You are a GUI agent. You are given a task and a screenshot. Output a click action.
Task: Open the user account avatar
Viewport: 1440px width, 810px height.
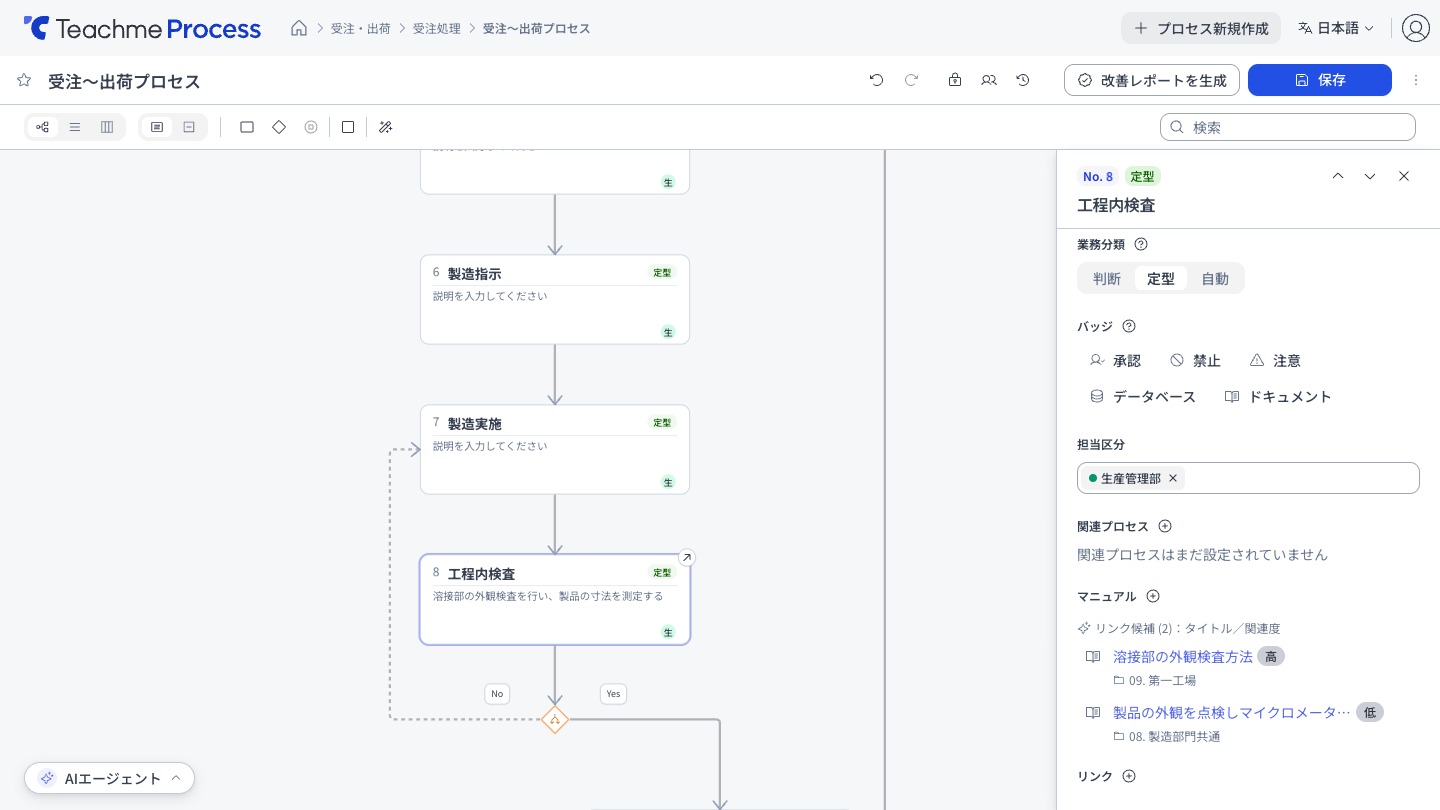pos(1415,28)
